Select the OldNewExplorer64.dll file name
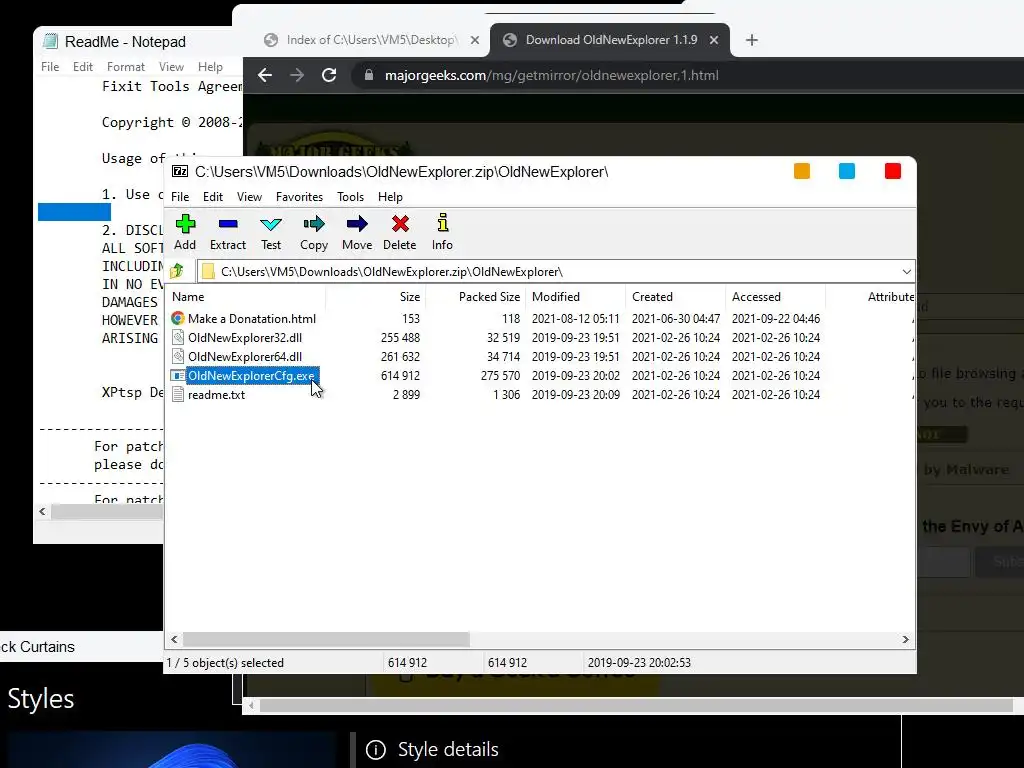 click(245, 357)
